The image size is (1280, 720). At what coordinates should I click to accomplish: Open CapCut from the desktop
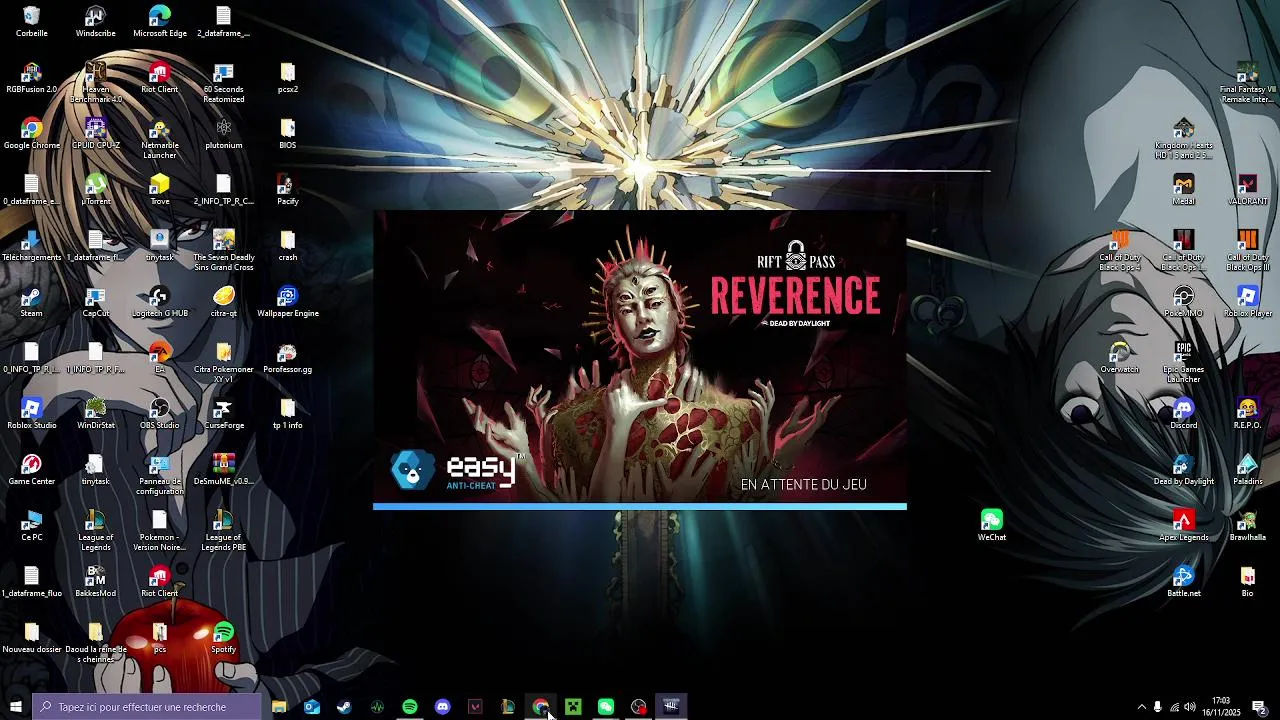pyautogui.click(x=96, y=302)
